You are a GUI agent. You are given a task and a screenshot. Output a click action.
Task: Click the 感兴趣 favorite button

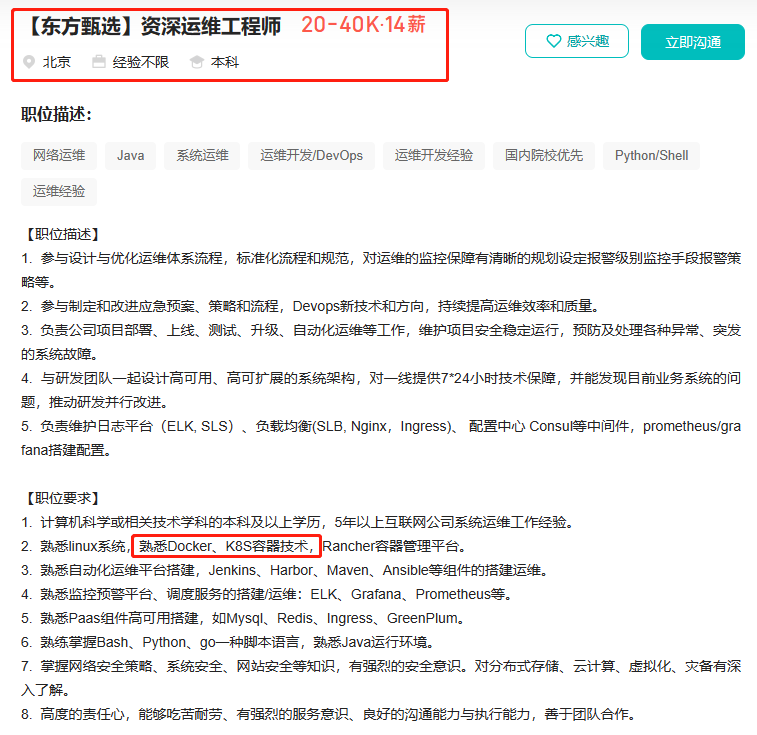(x=576, y=41)
